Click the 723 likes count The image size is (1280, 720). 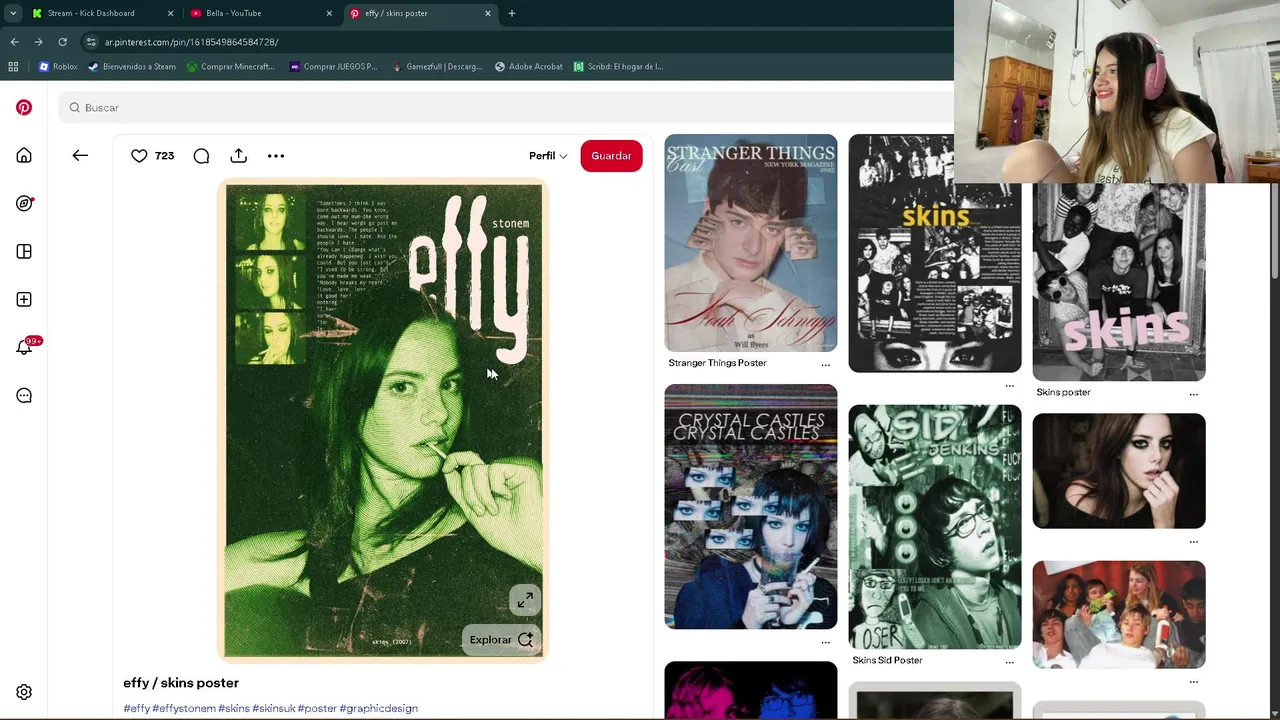(164, 156)
